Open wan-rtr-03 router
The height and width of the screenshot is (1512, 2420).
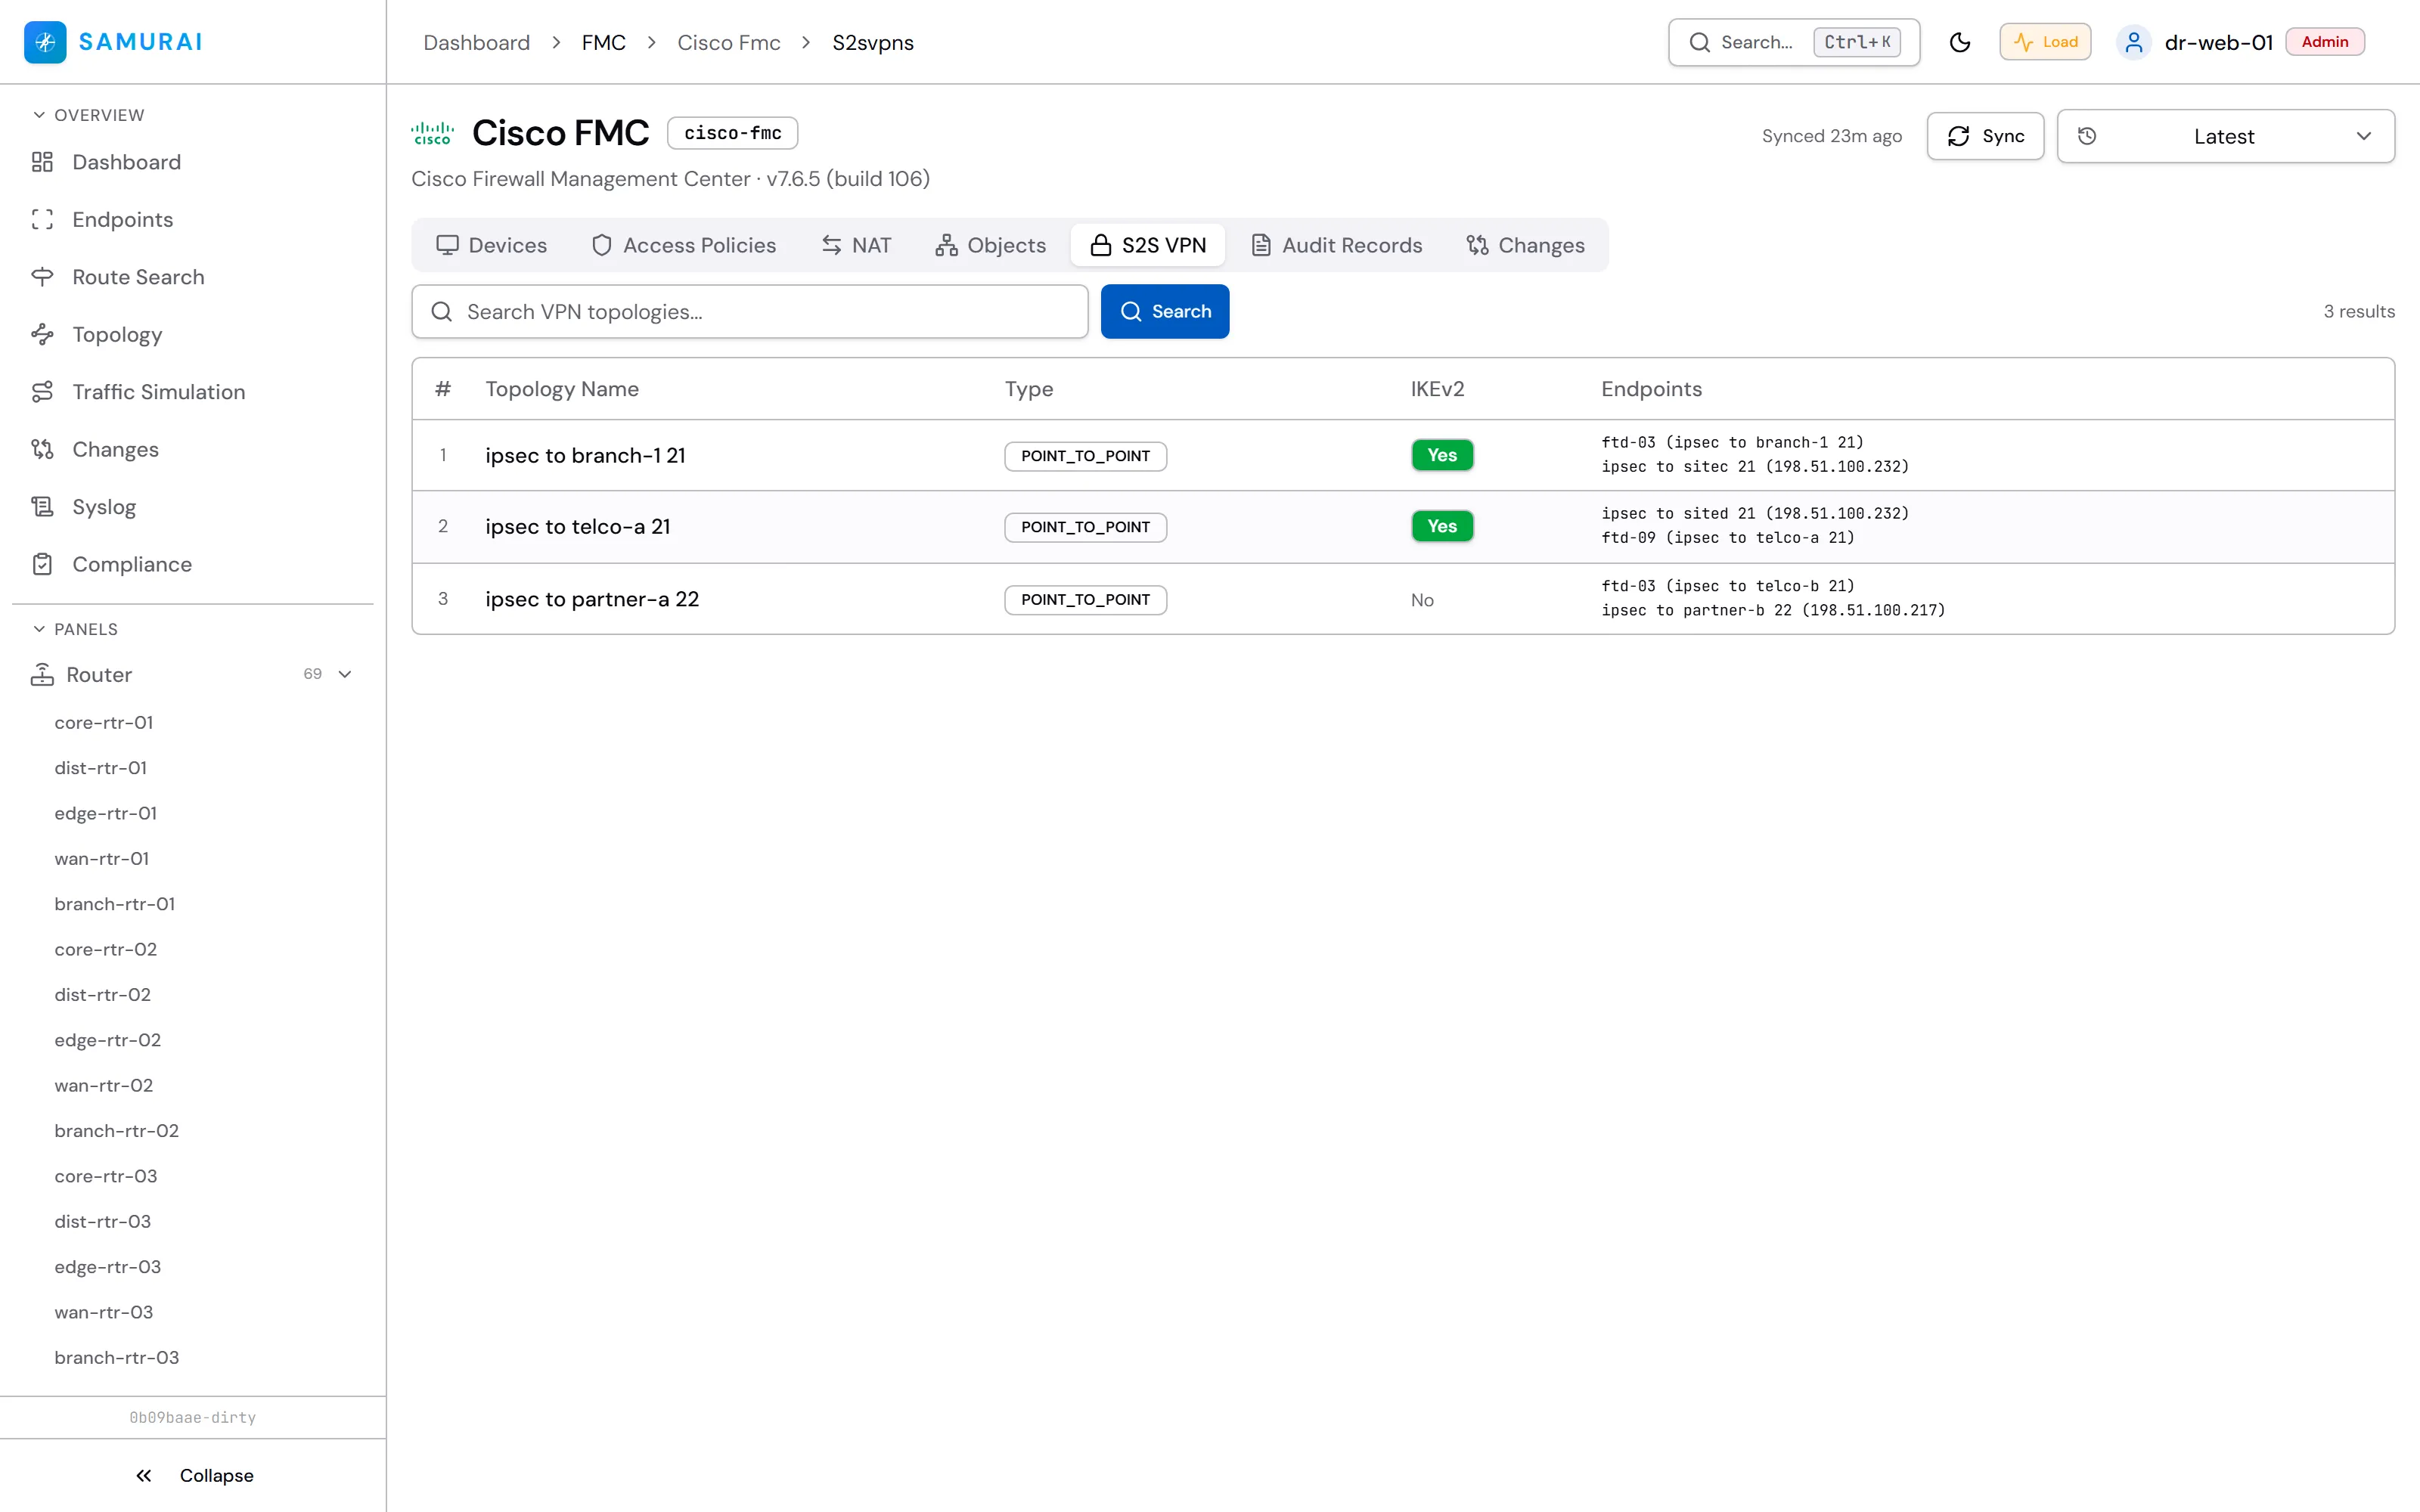pos(104,1312)
